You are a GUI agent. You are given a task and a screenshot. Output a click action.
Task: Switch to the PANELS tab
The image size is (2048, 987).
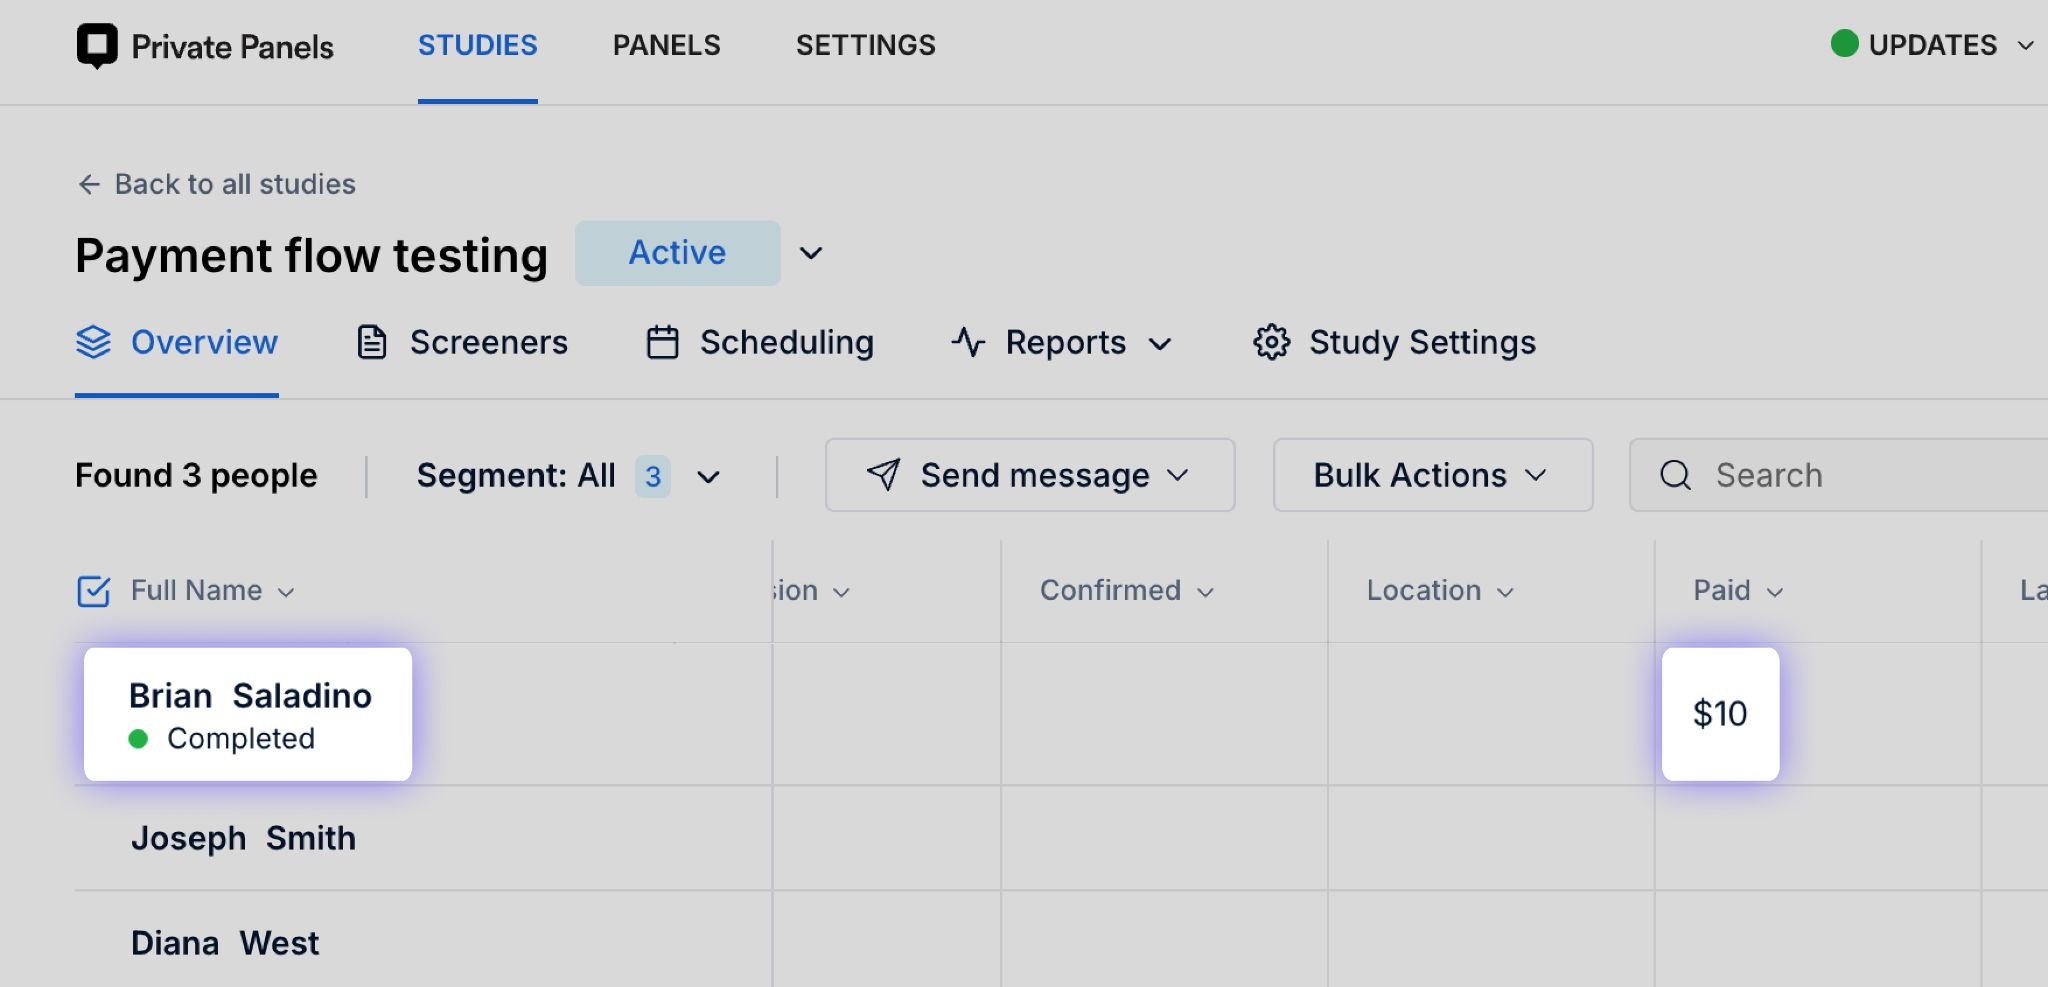(x=666, y=46)
